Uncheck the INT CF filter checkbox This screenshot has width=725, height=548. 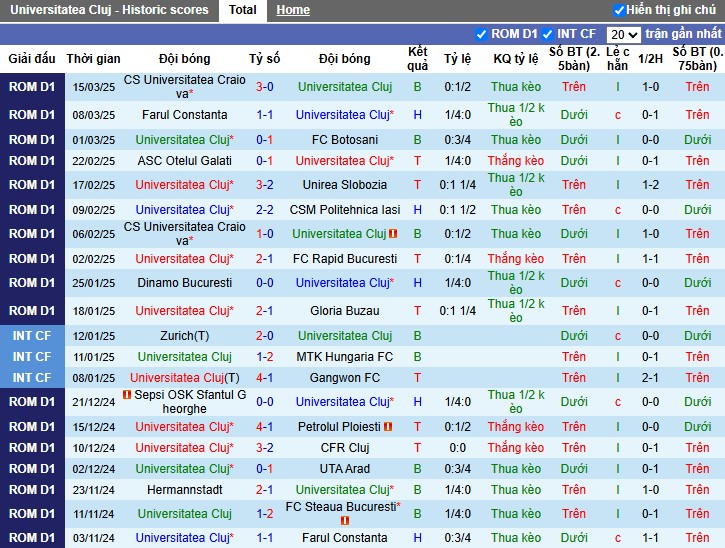pos(547,34)
